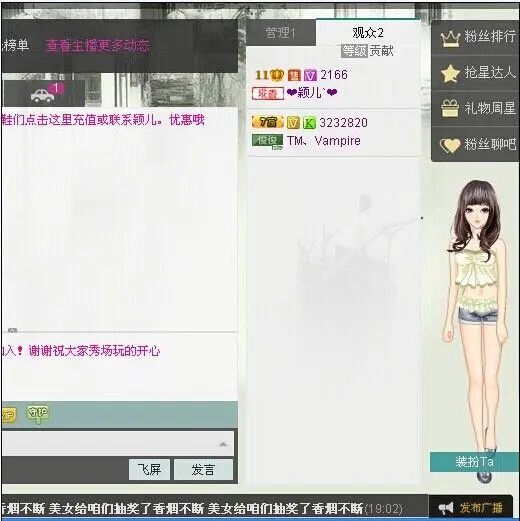Click the green tag before TM、Vampire
The height and width of the screenshot is (521, 520).
coord(267,141)
